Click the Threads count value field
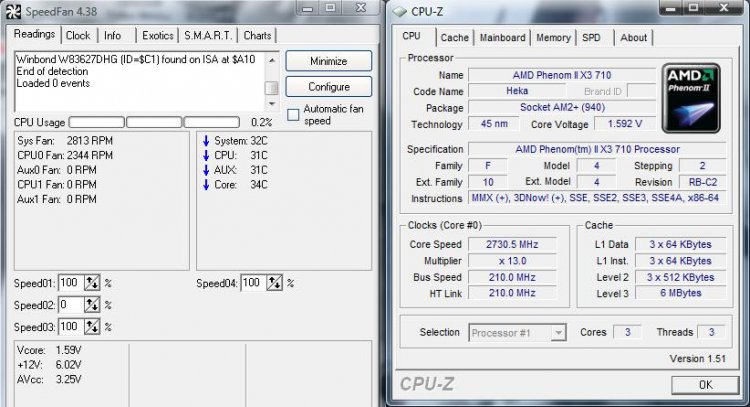Viewport: 750px width, 407px height. 711,332
